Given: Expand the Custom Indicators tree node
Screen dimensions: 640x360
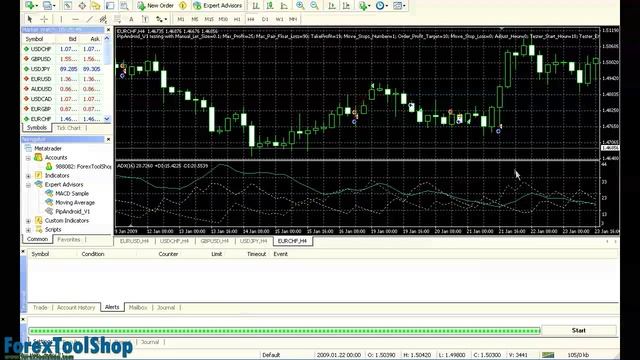Looking at the screenshot, I should point(28,220).
